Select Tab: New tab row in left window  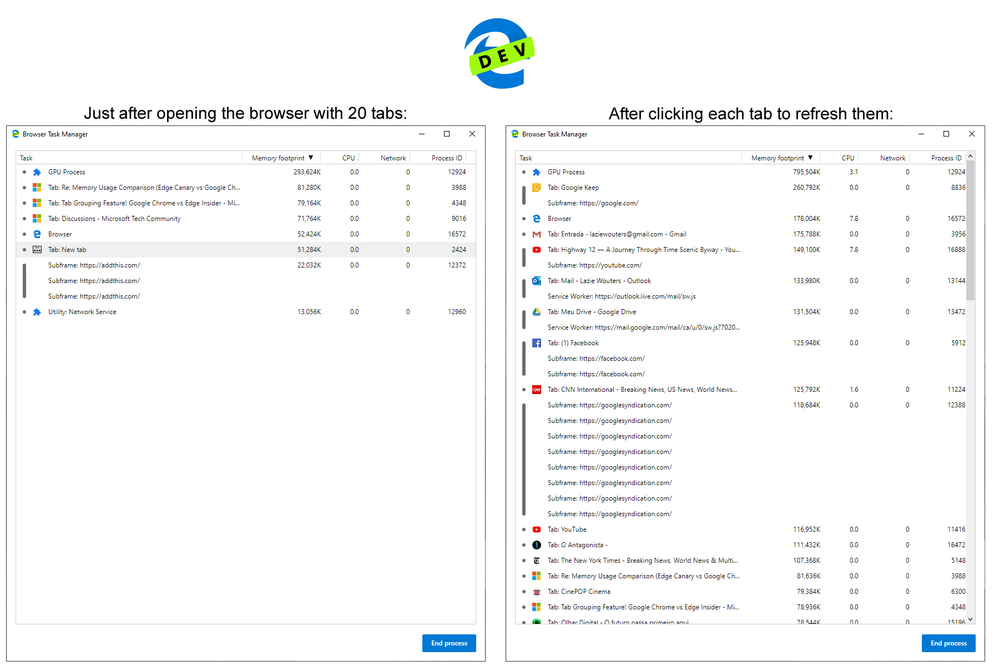[246, 250]
